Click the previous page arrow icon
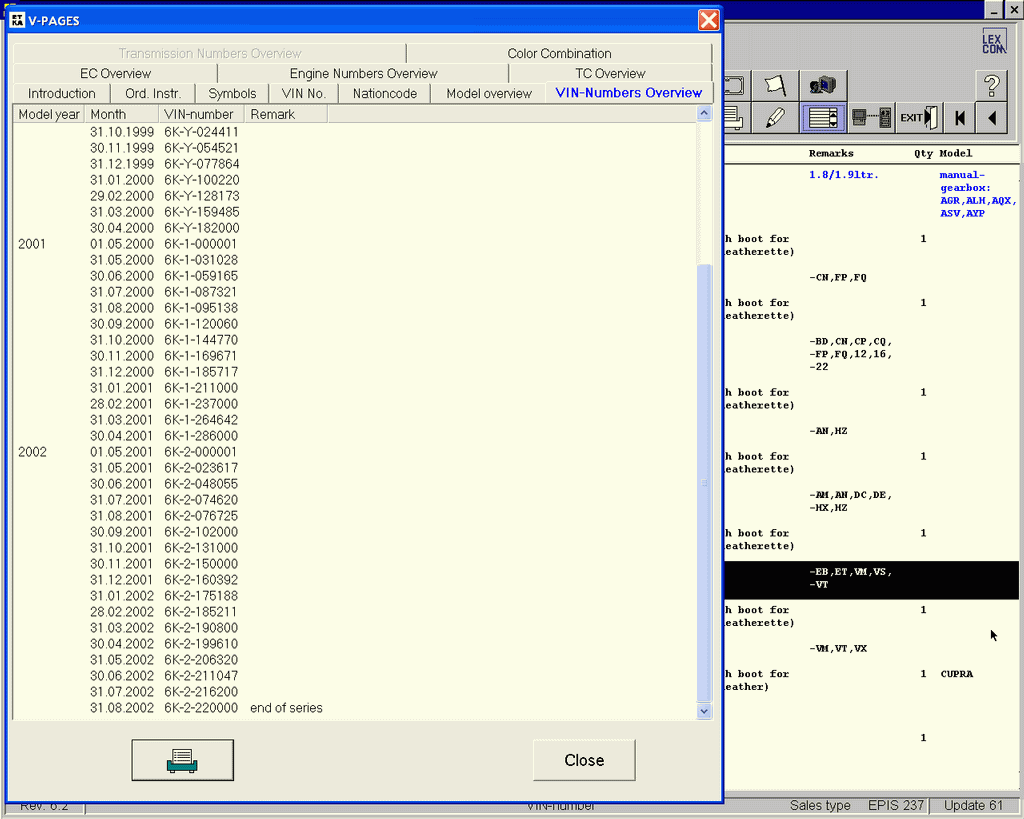Viewport: 1024px width, 819px height. [x=992, y=118]
